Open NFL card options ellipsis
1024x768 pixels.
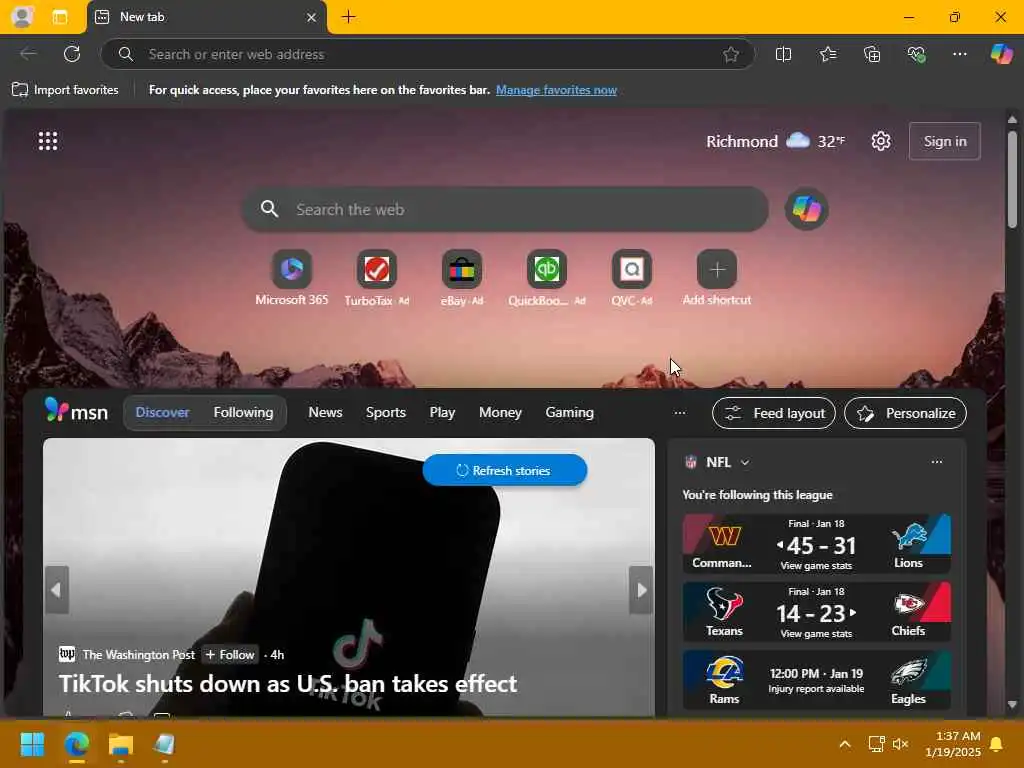pyautogui.click(x=936, y=462)
